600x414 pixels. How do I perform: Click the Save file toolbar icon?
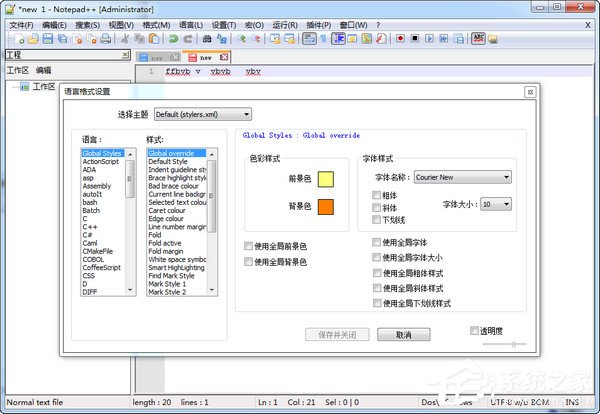pyautogui.click(x=46, y=38)
